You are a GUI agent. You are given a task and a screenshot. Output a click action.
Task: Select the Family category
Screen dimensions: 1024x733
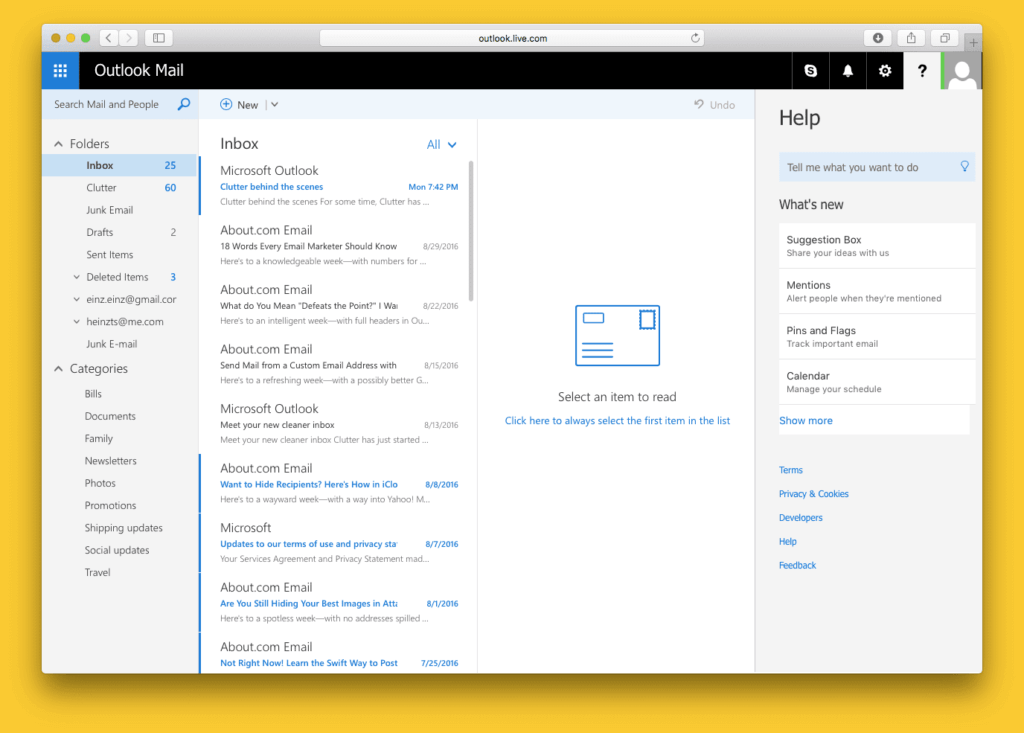pyautogui.click(x=99, y=438)
